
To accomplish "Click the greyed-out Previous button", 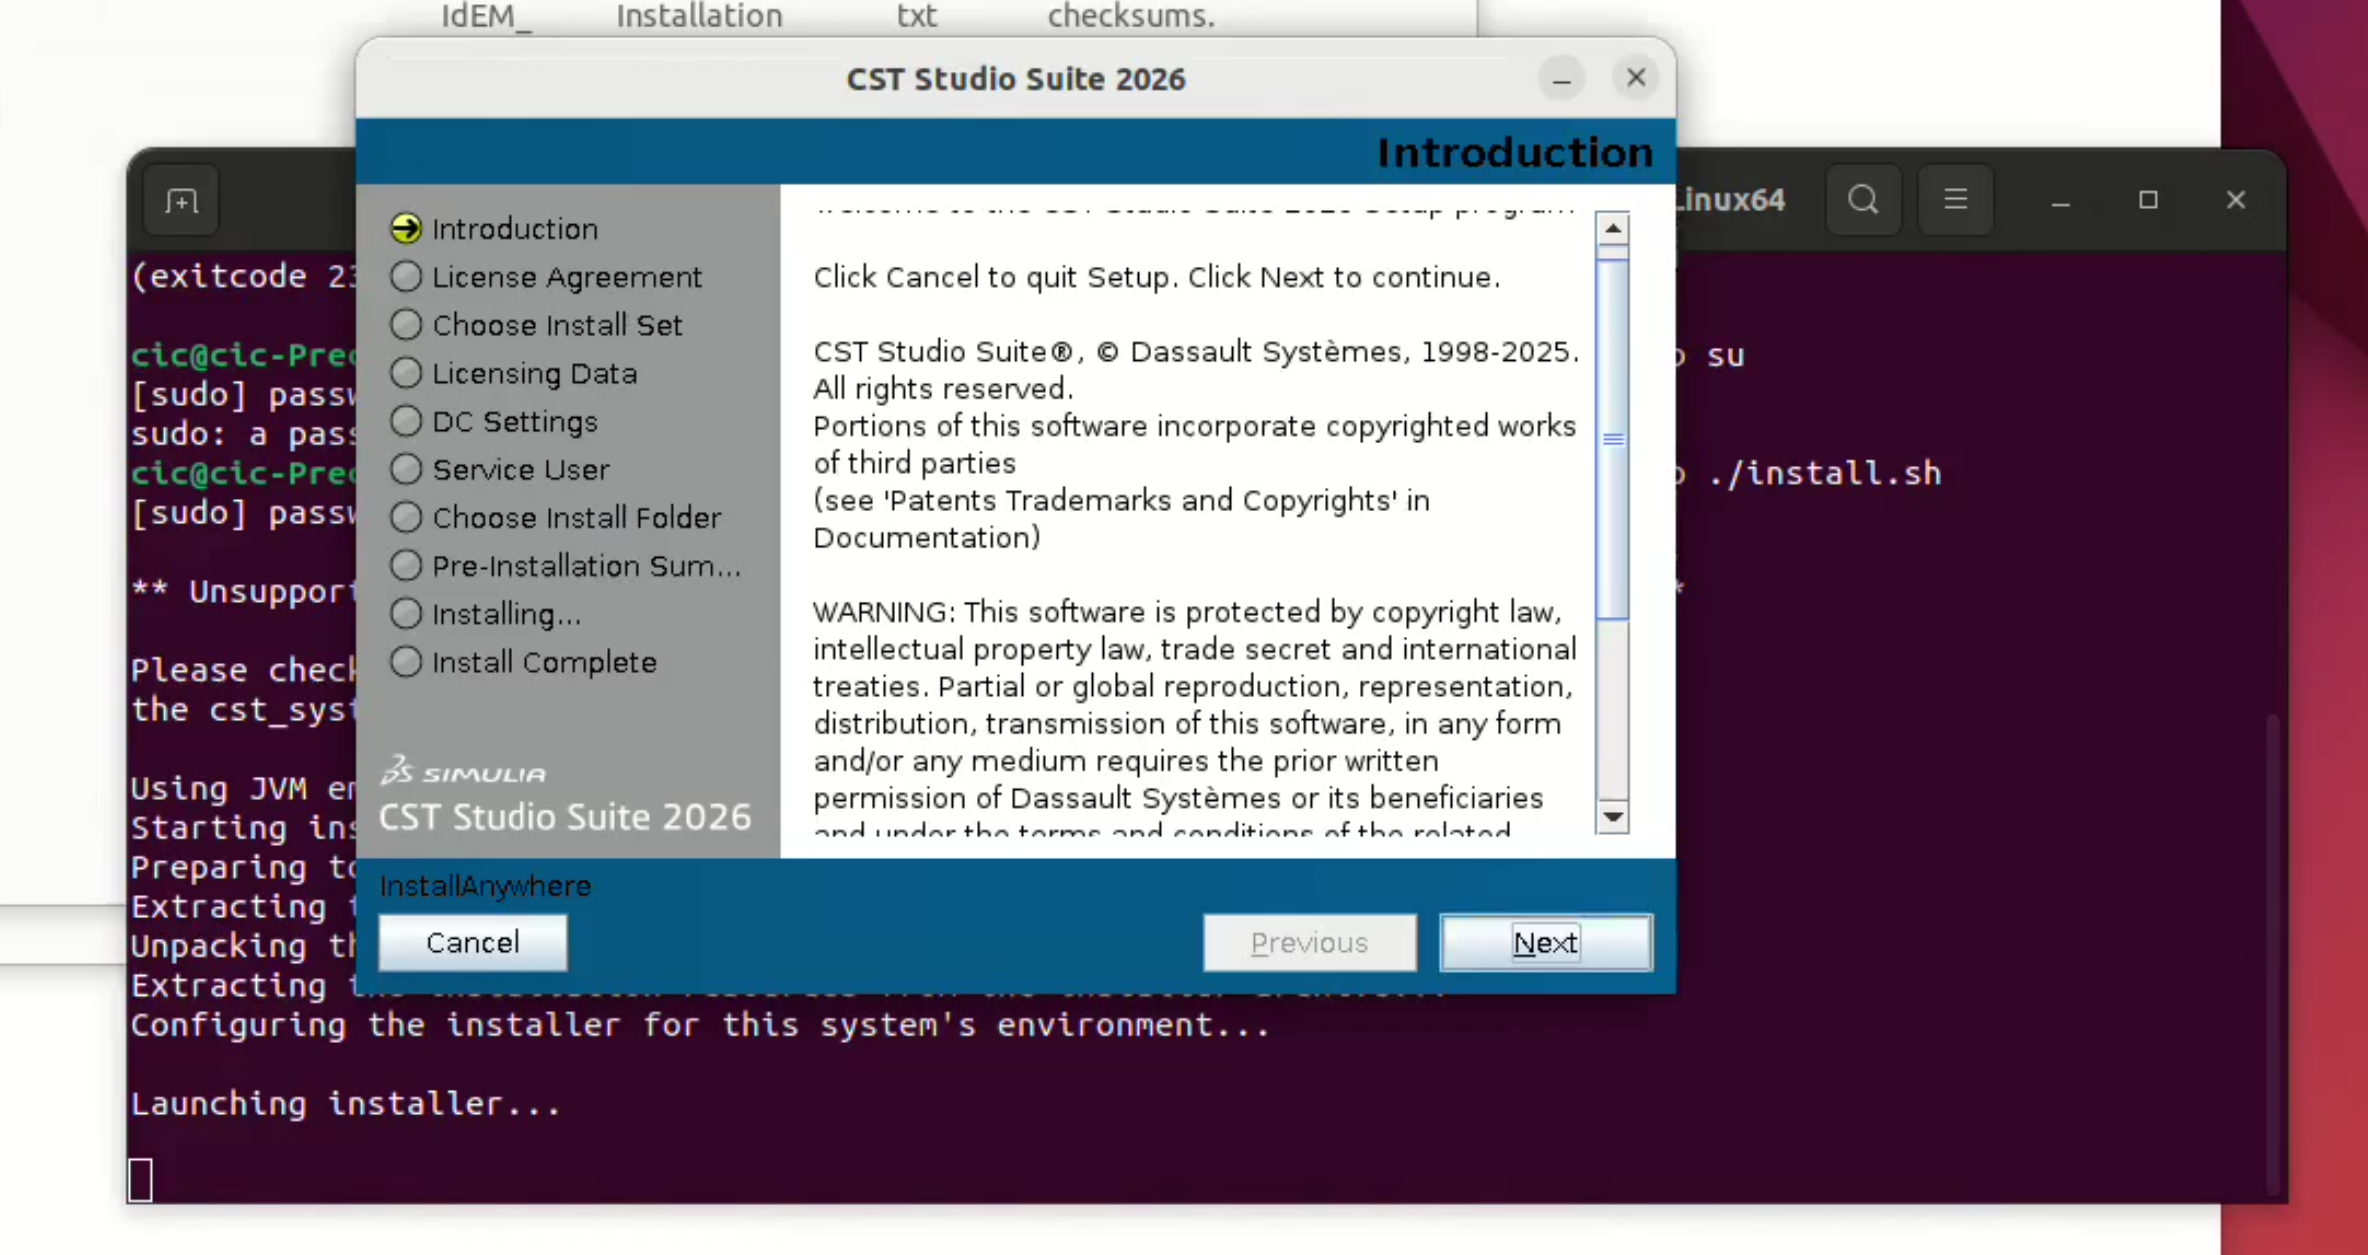I will (1309, 942).
